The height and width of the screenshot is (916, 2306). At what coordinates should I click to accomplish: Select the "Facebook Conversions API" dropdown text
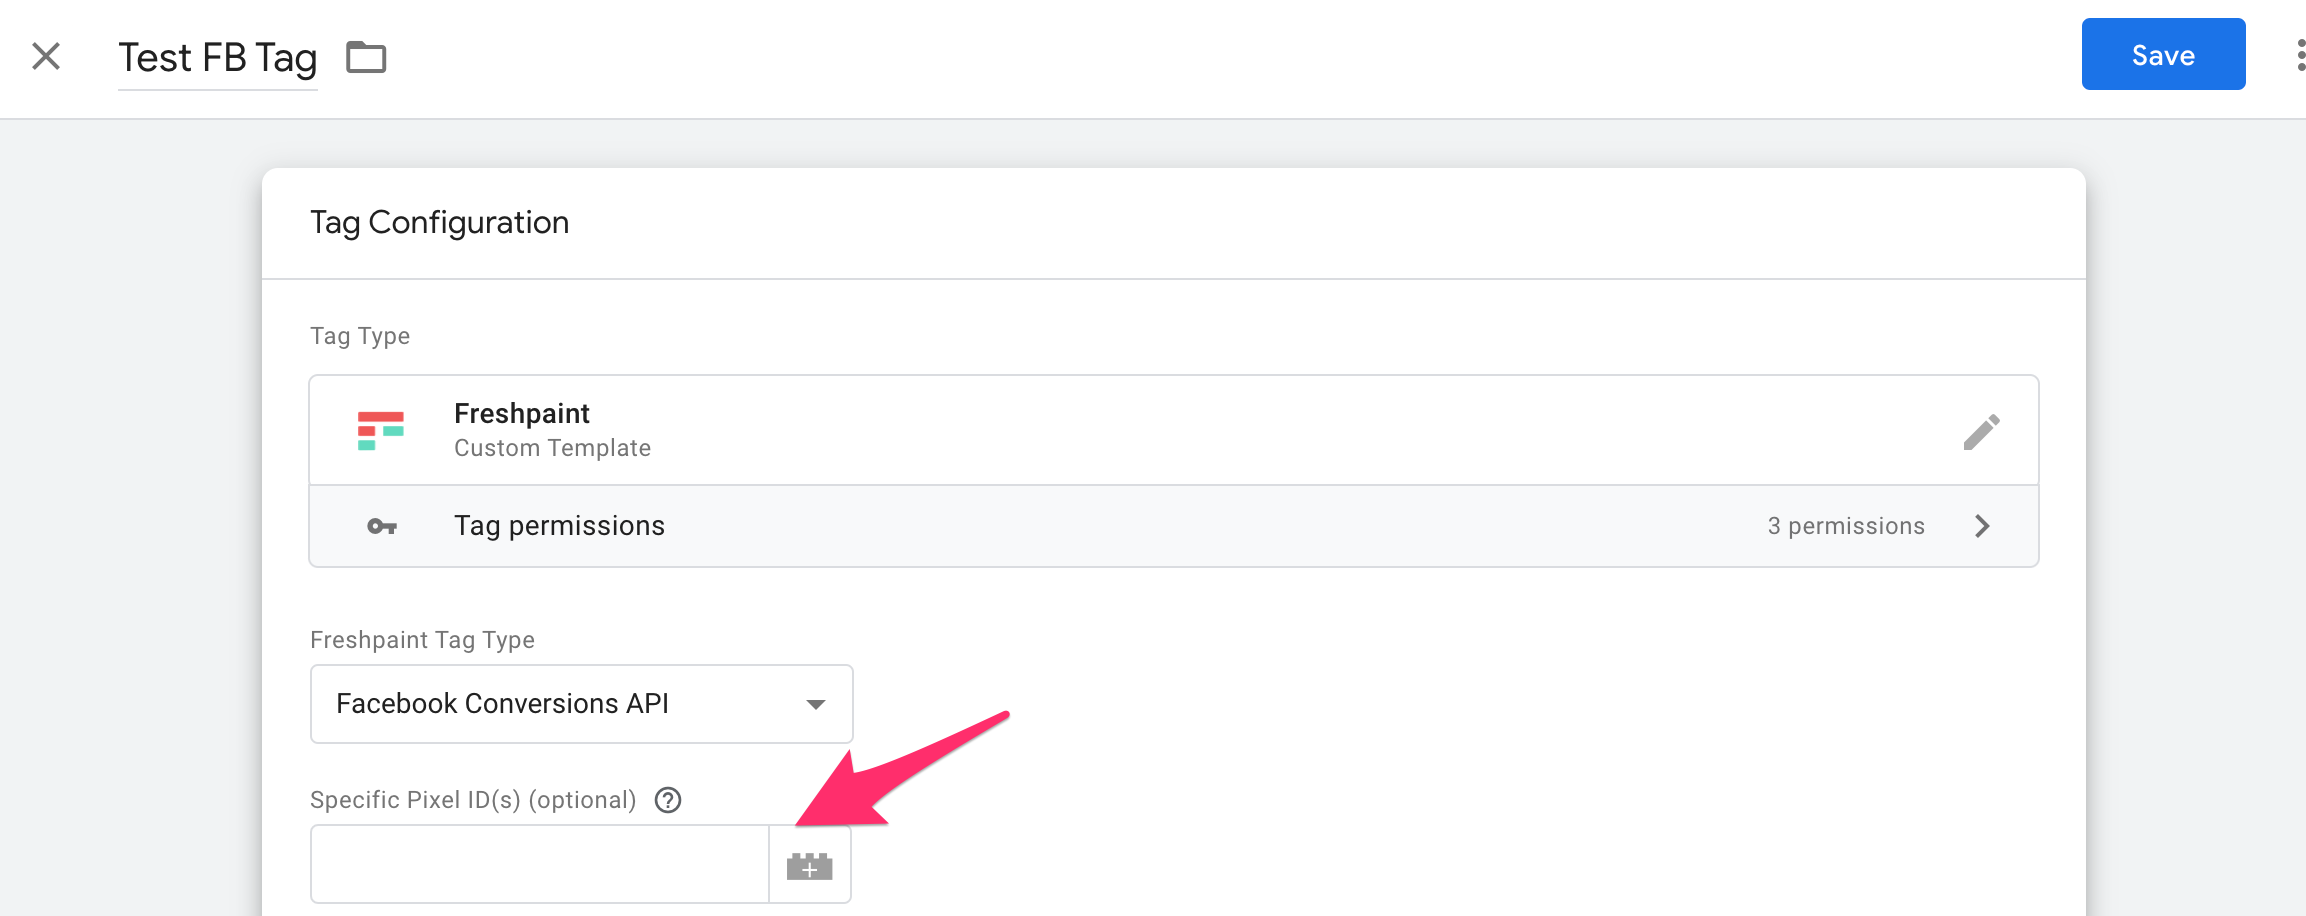(502, 704)
